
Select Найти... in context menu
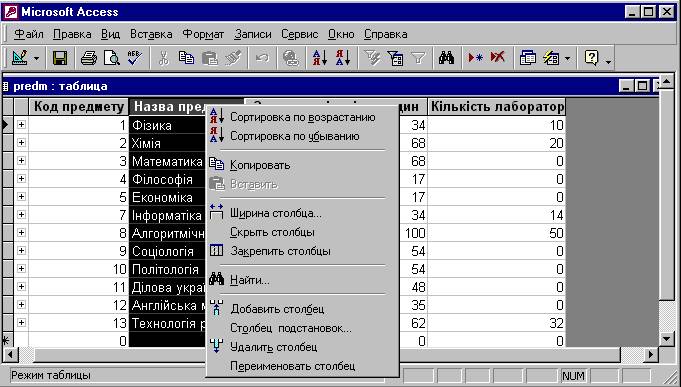tap(302, 280)
